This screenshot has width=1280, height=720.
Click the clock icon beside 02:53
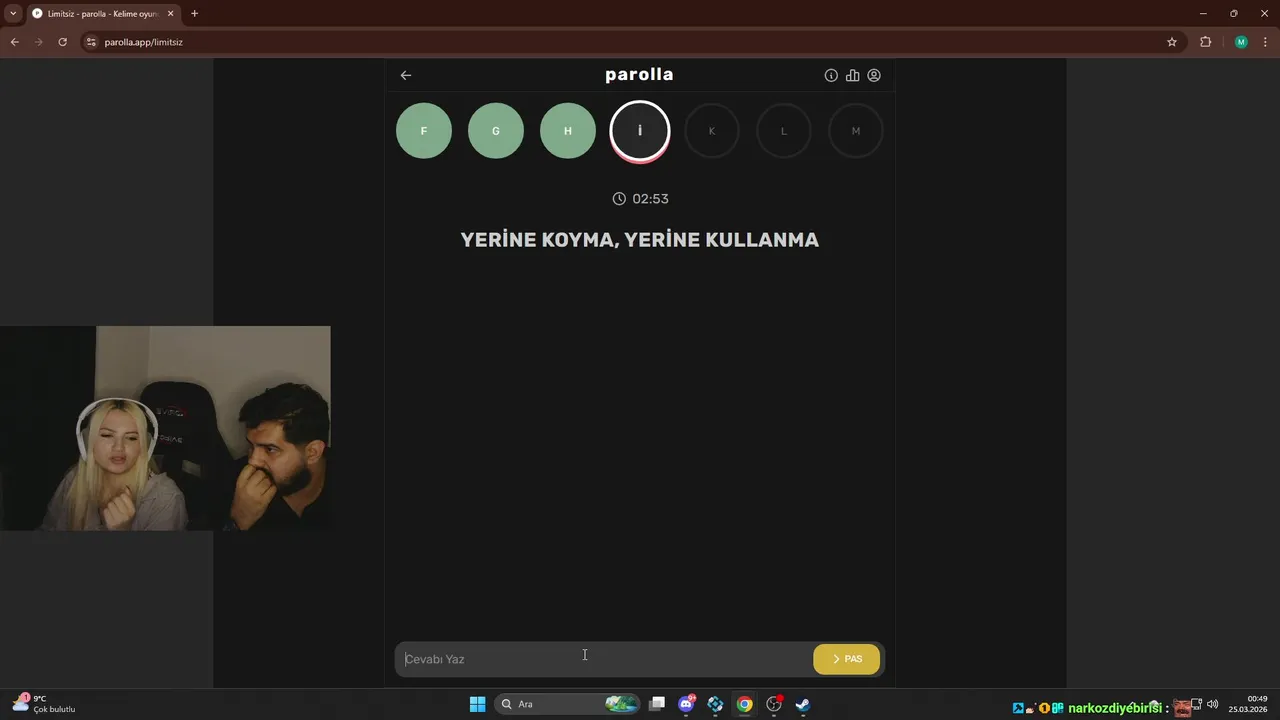pyautogui.click(x=619, y=199)
